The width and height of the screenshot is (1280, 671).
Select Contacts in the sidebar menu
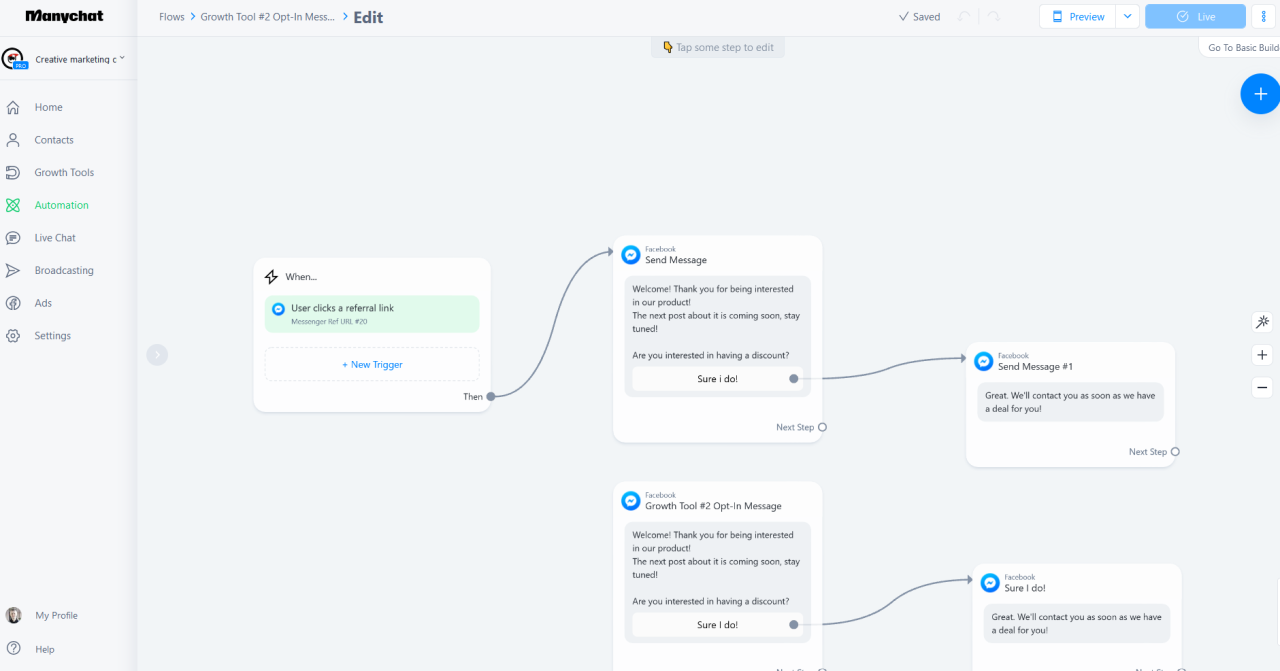pyautogui.click(x=54, y=140)
